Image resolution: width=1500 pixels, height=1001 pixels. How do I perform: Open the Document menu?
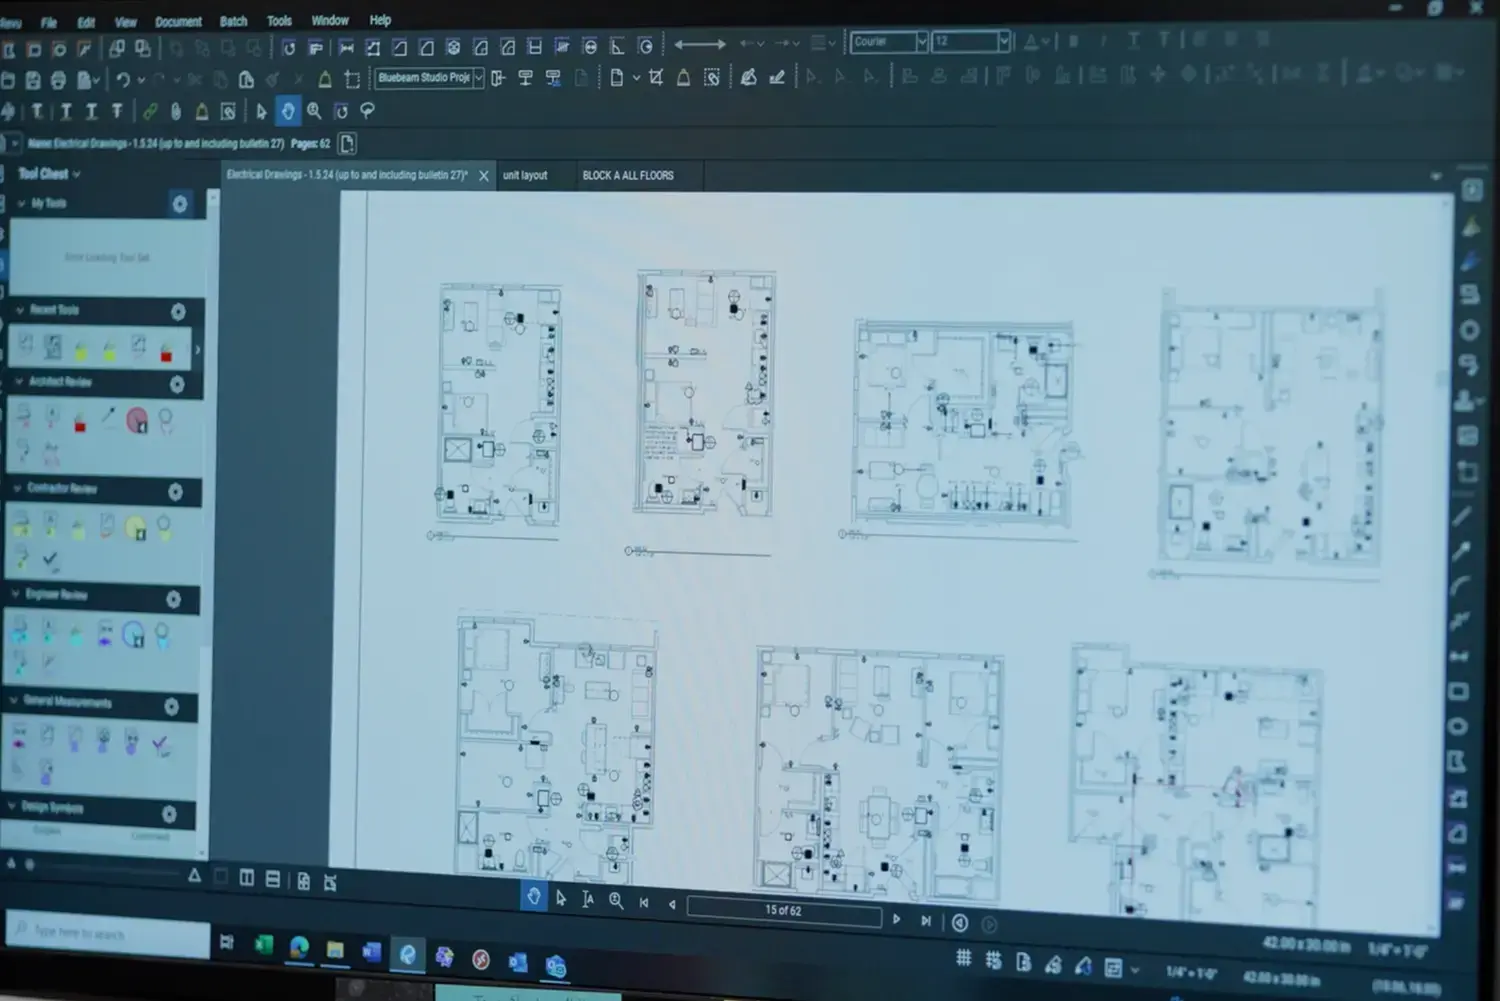(x=178, y=21)
